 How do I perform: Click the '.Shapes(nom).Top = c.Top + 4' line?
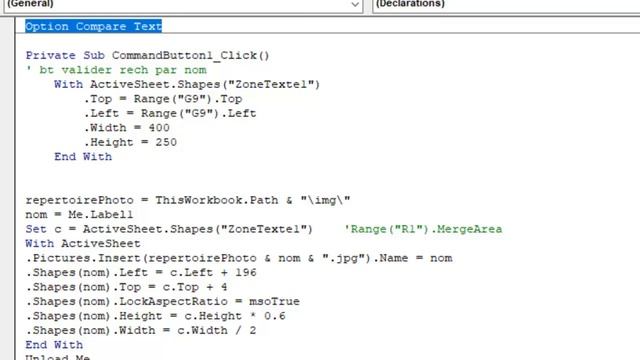pyautogui.click(x=127, y=287)
